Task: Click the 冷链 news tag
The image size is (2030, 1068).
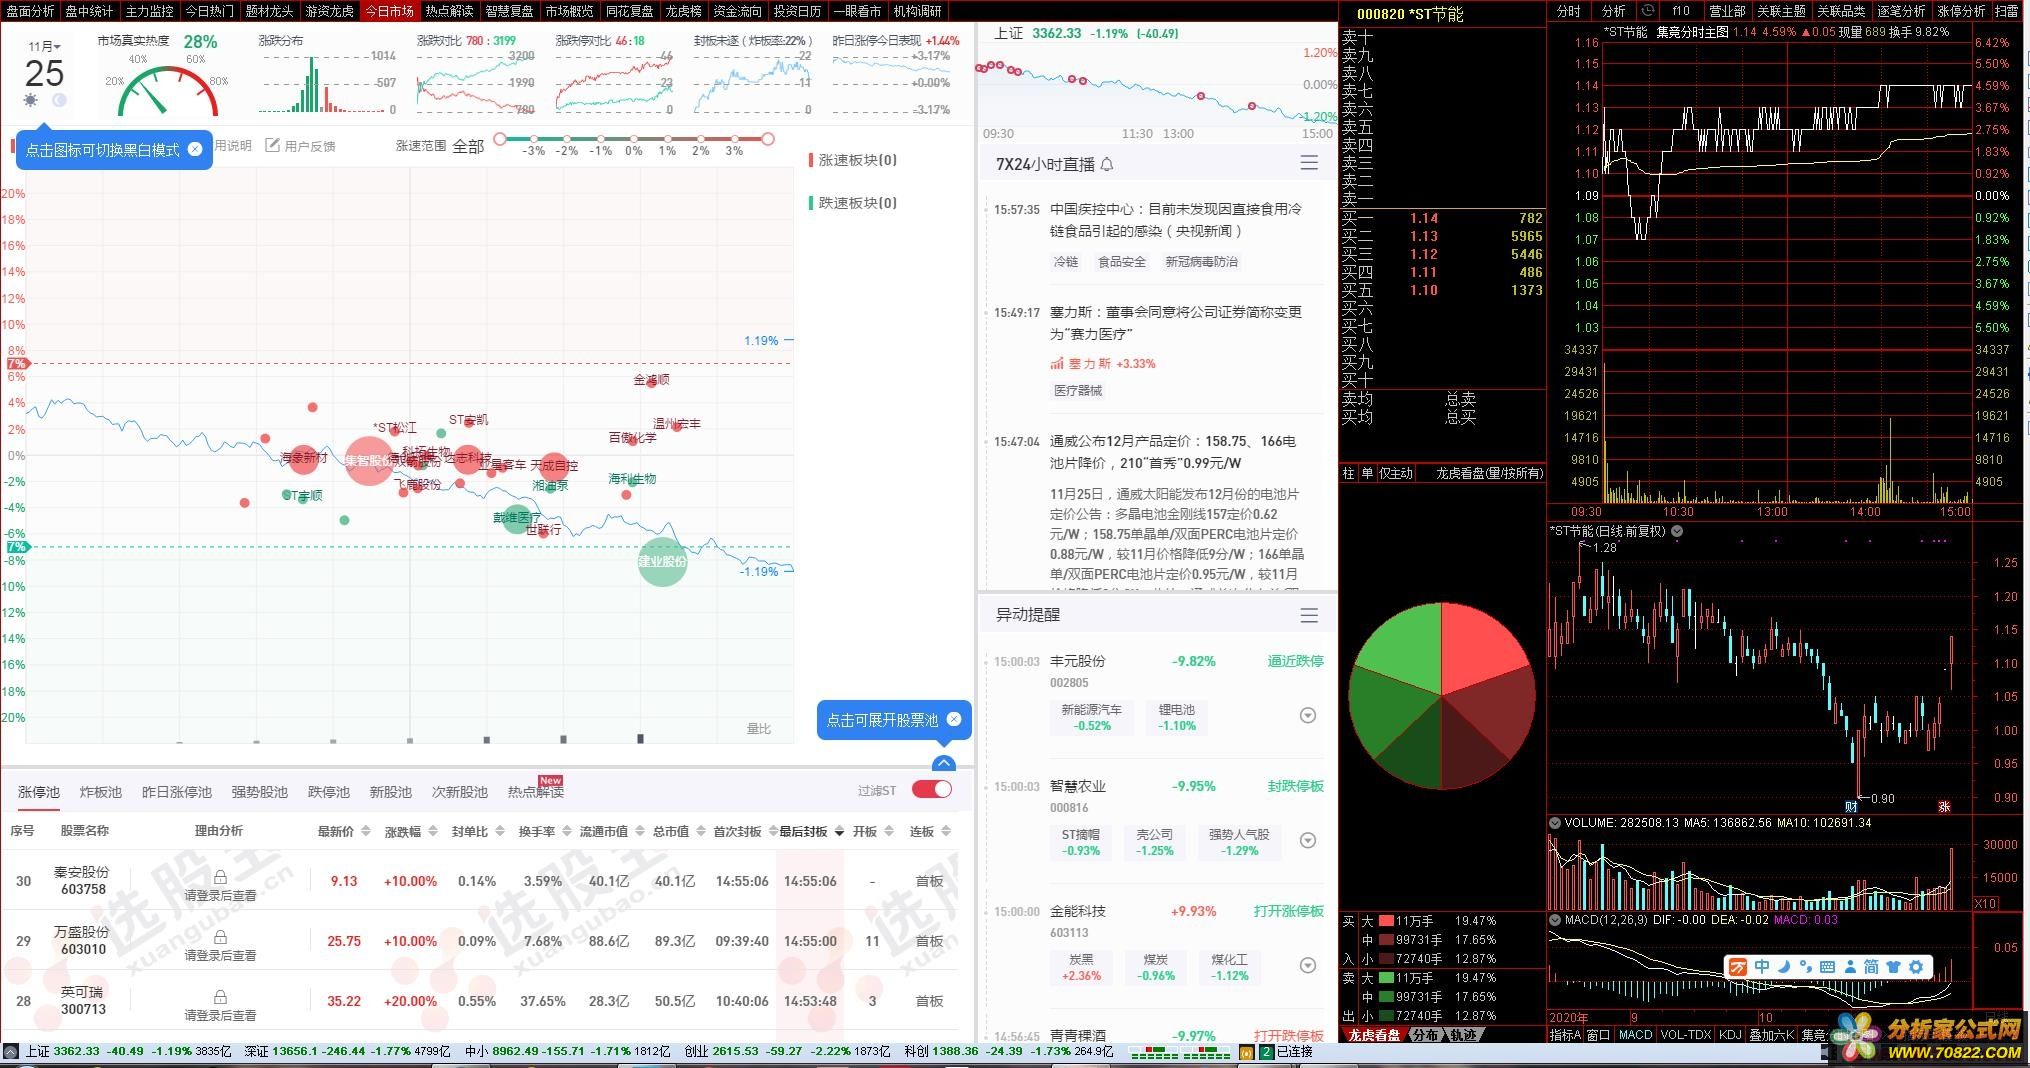Action: pyautogui.click(x=1066, y=262)
